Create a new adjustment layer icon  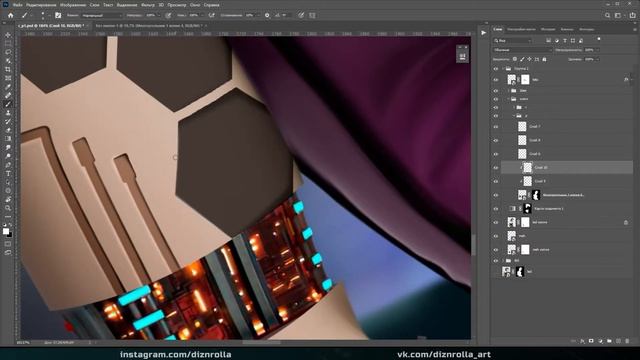[x=600, y=341]
